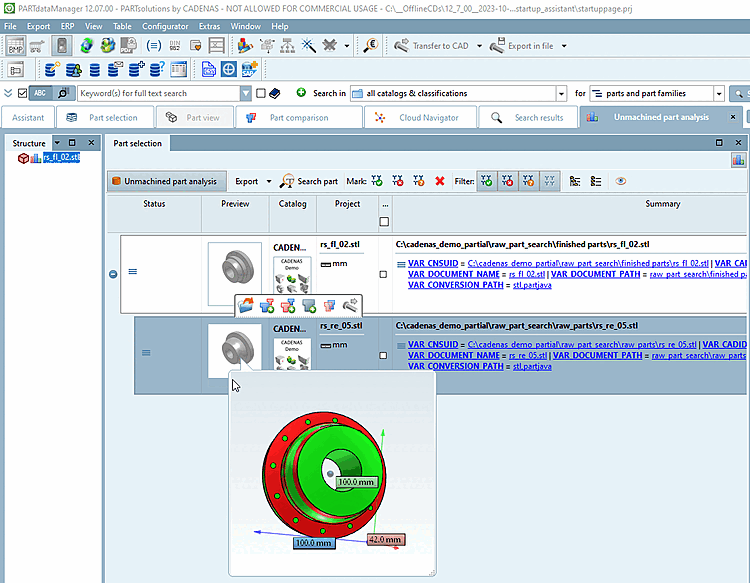Click the blue minus collapse icon beside first row
The image size is (750, 583).
point(113,273)
